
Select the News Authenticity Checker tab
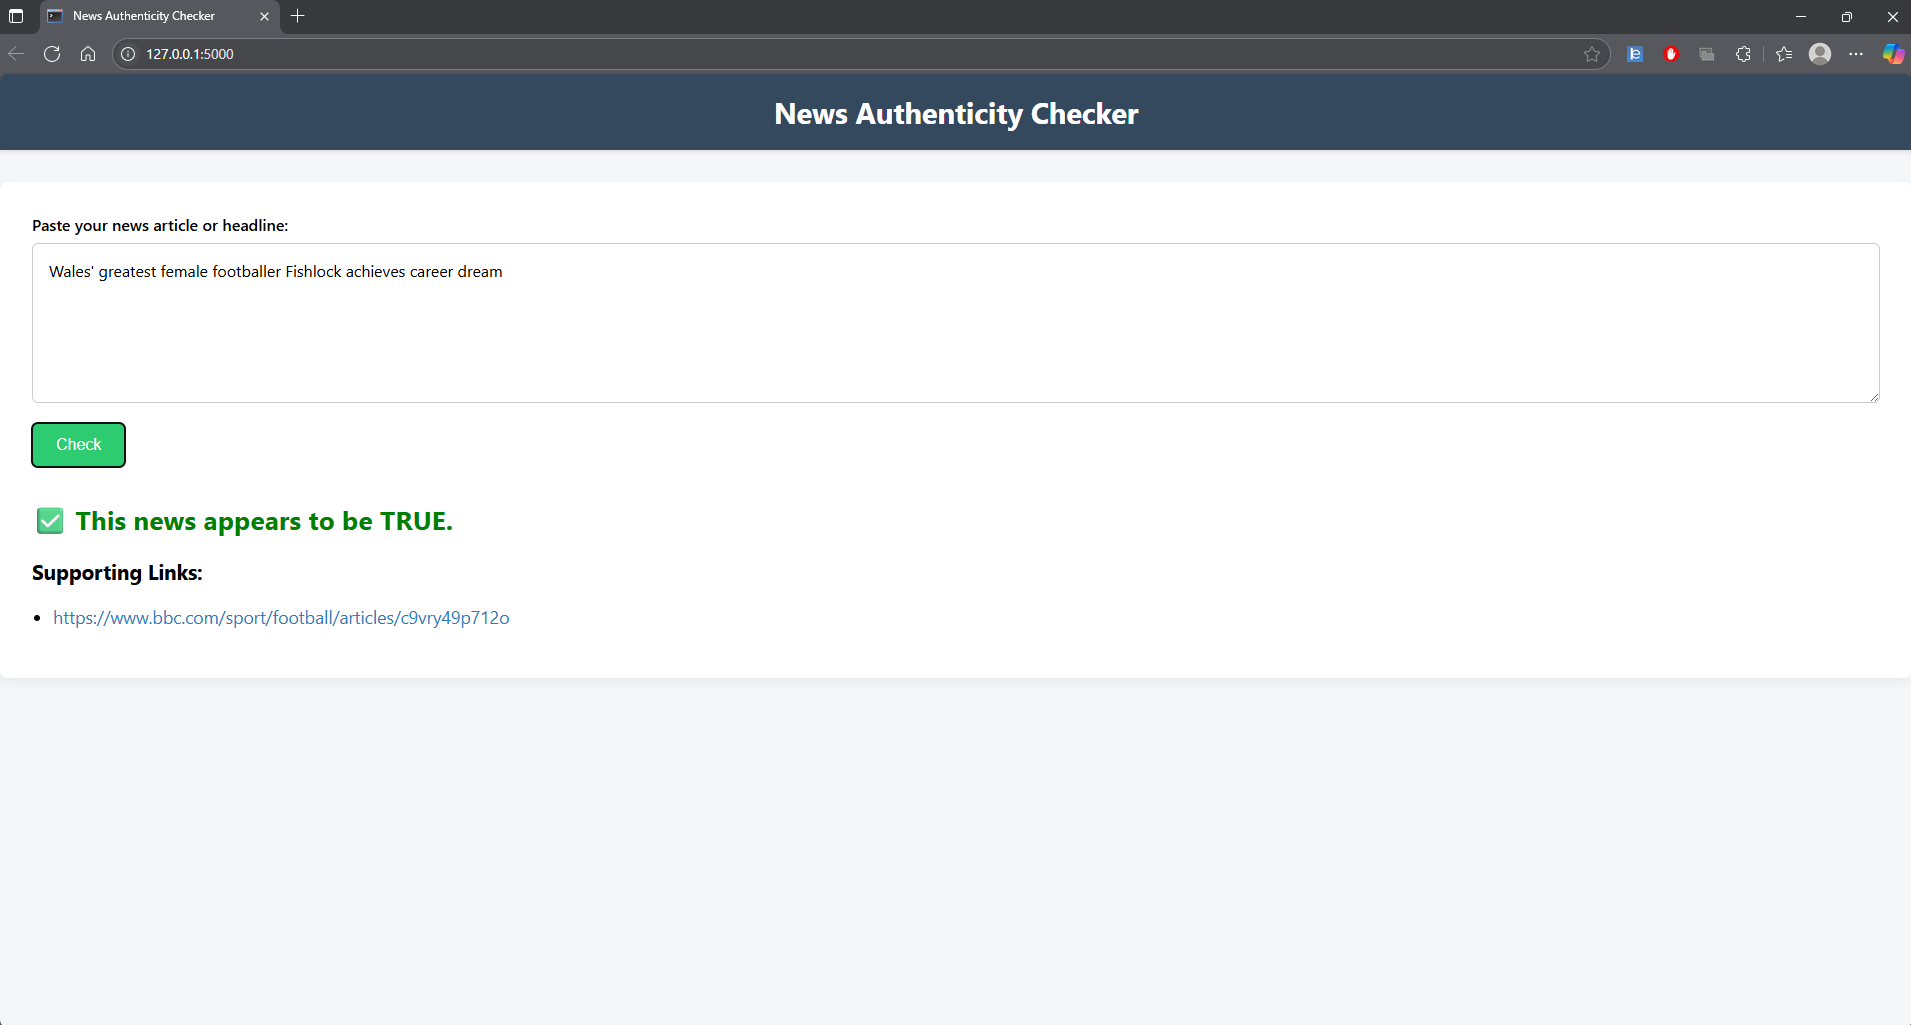click(145, 16)
